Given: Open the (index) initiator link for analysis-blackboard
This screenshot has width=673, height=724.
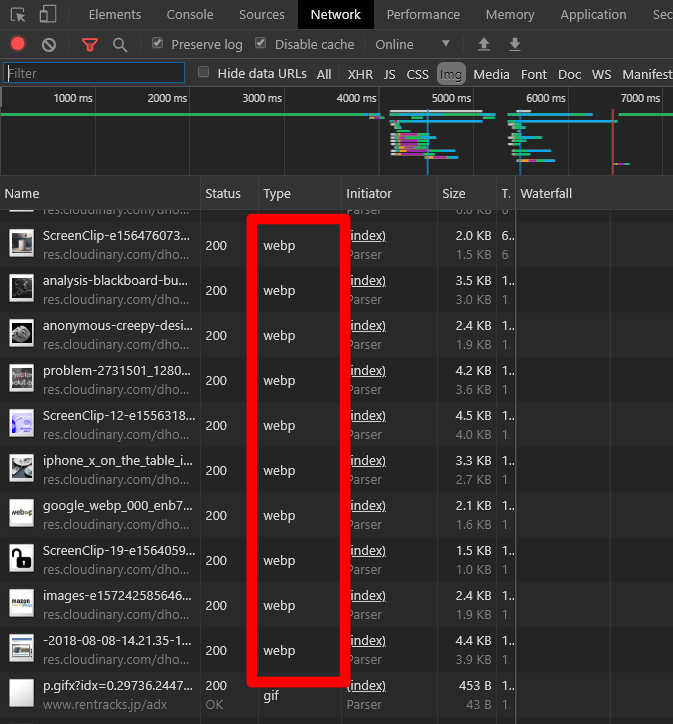Looking at the screenshot, I should (368, 281).
